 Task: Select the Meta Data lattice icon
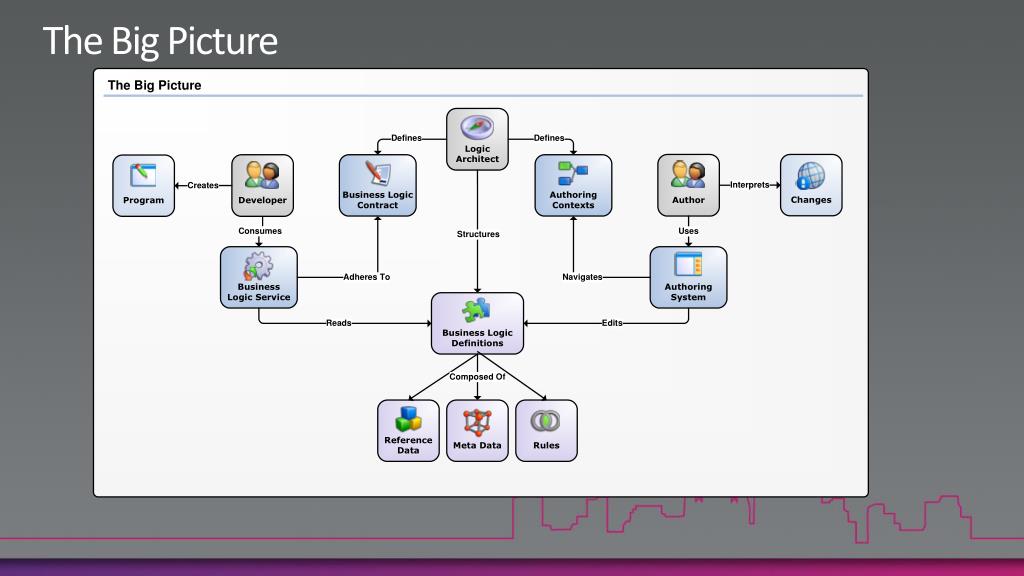pyautogui.click(x=477, y=423)
